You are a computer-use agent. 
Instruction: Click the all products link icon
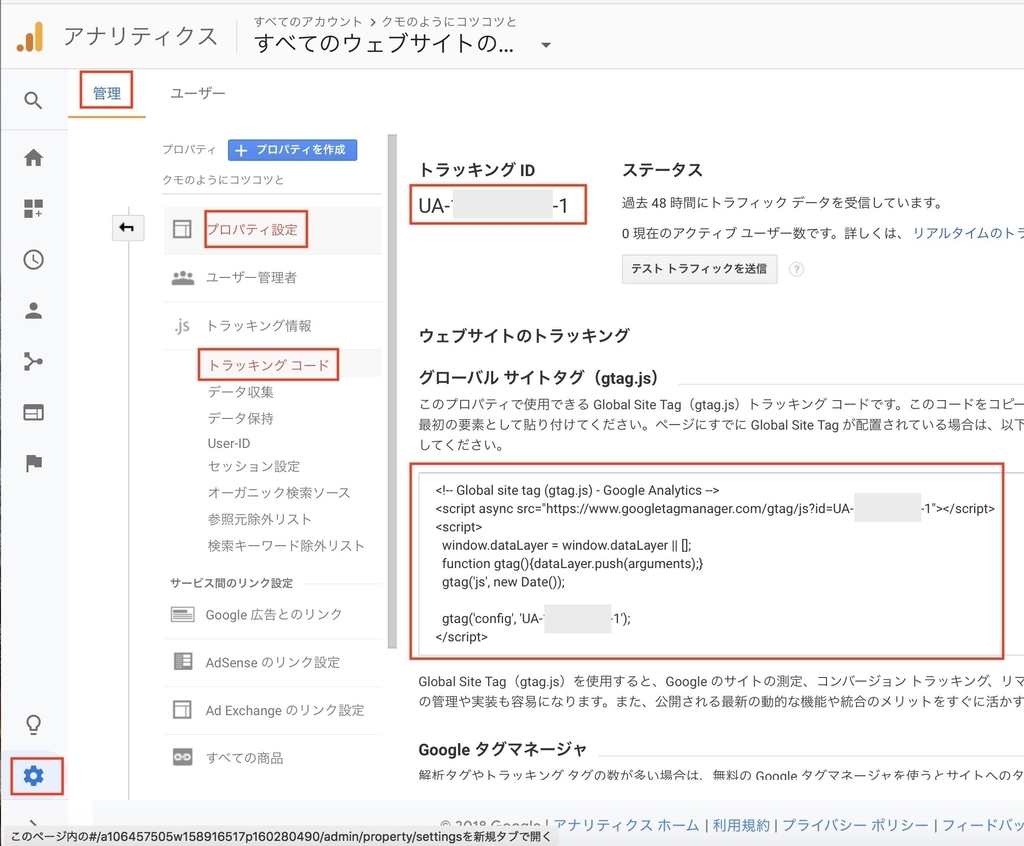(x=182, y=757)
